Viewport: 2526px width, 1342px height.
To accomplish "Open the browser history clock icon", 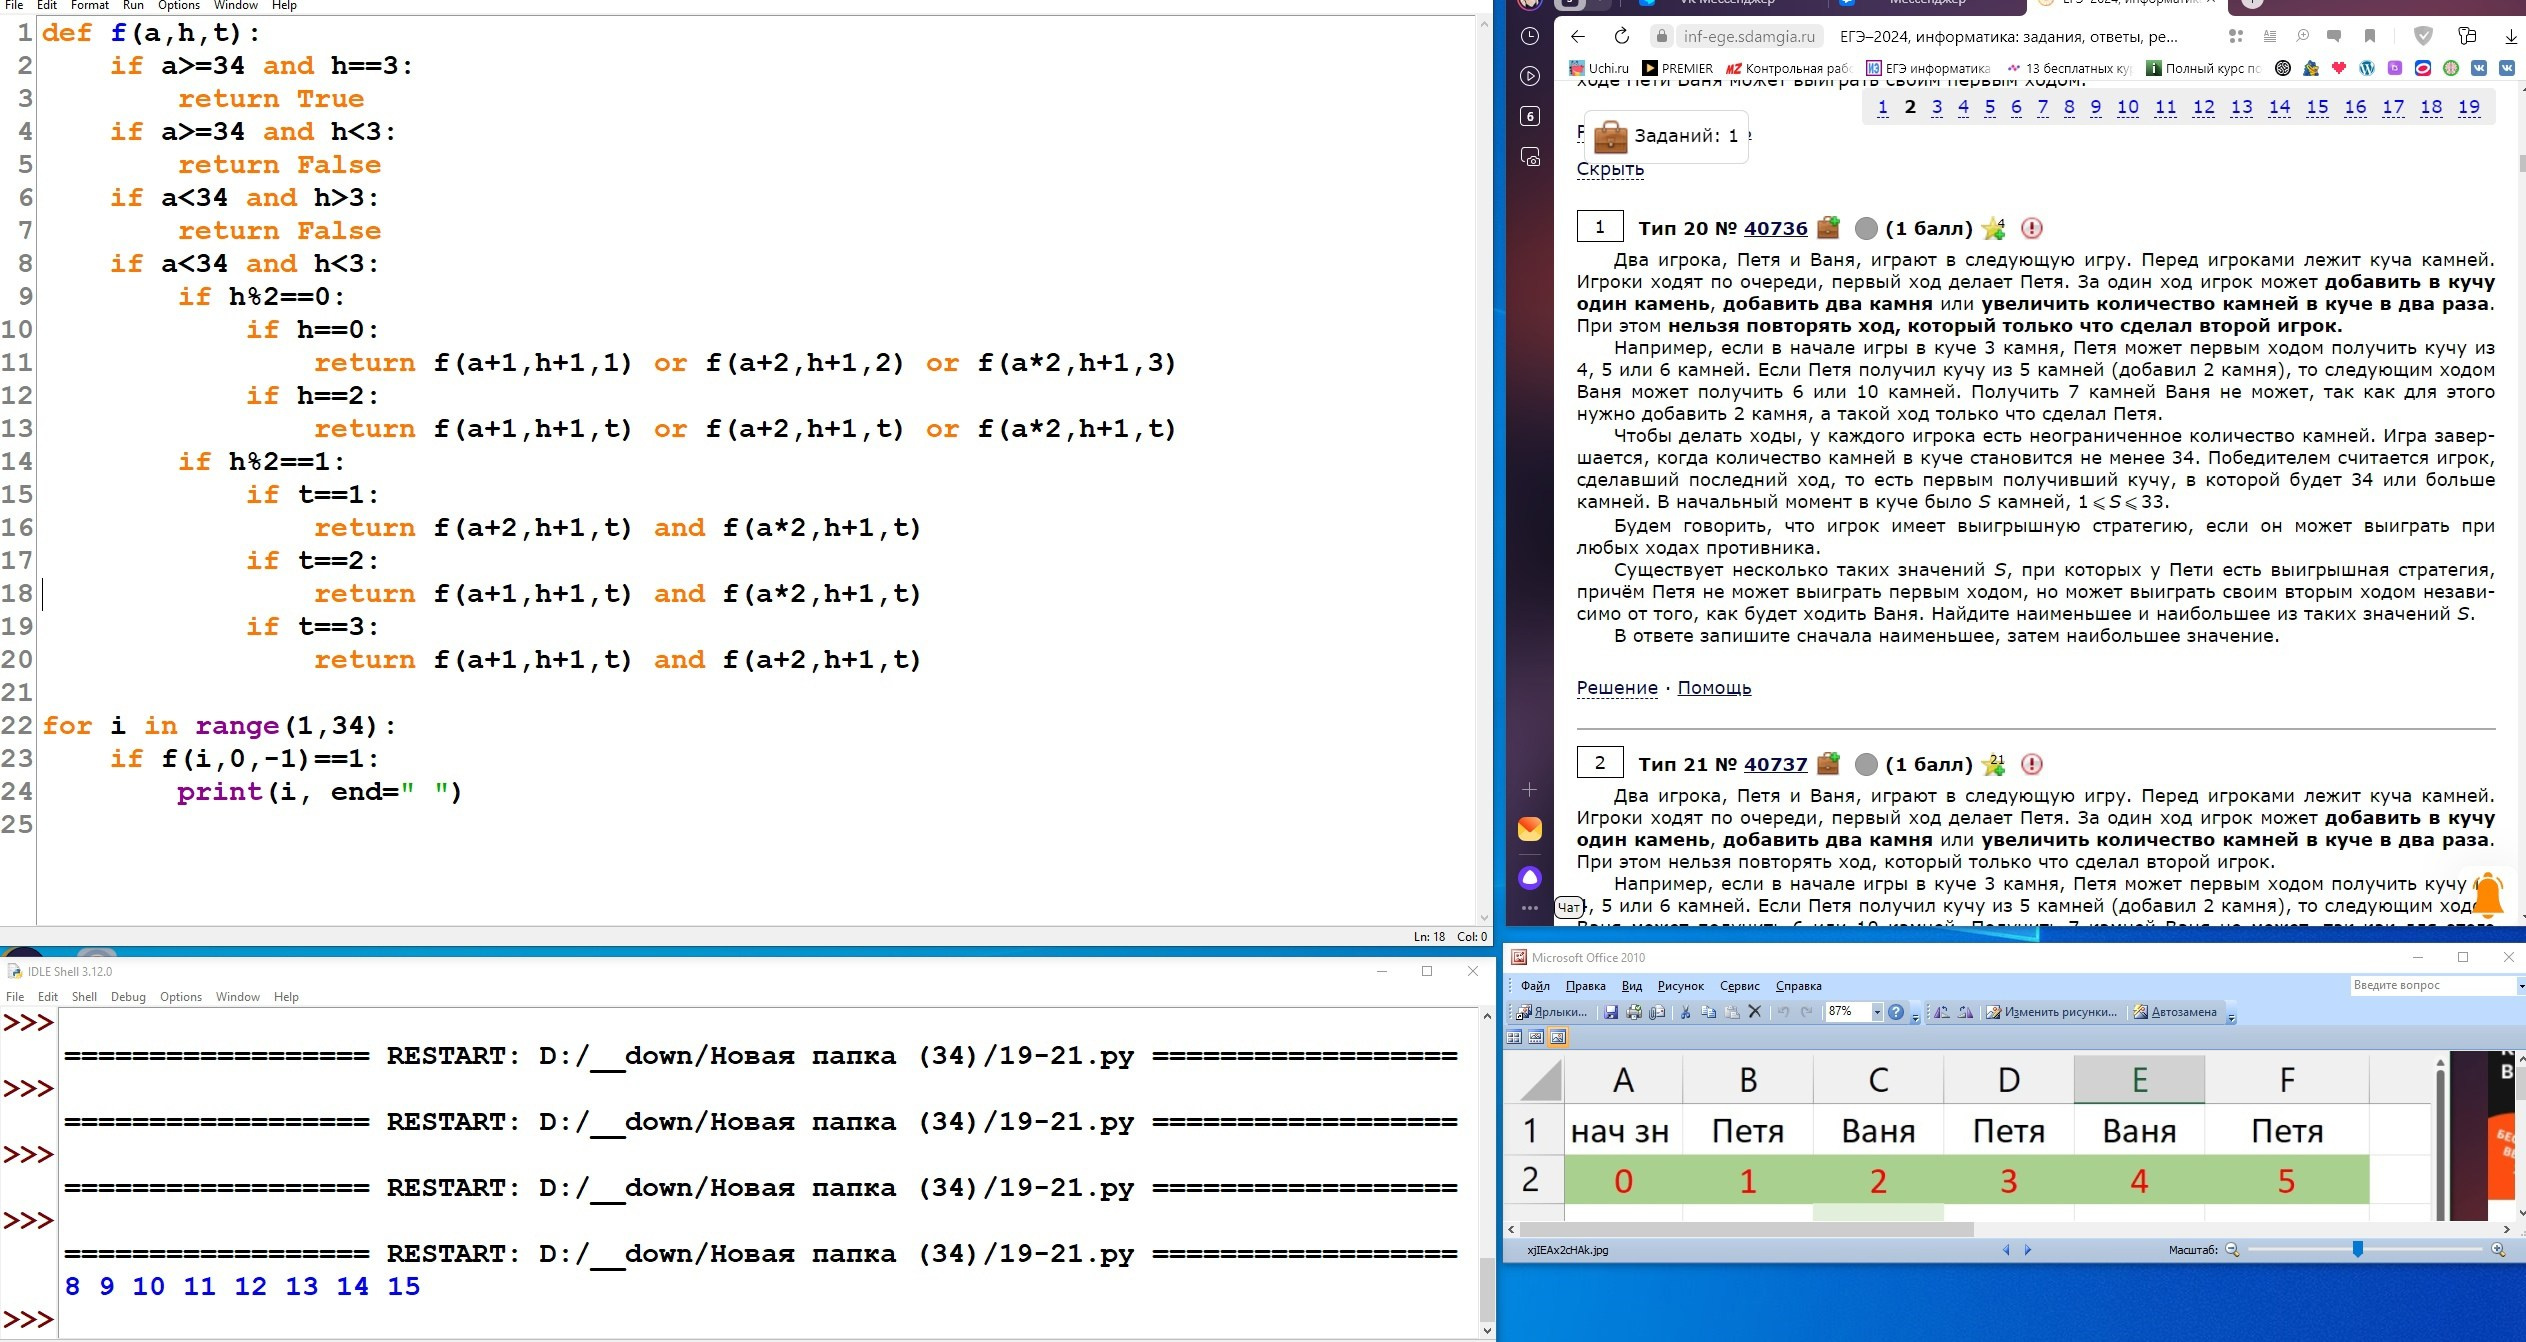I will click(1529, 36).
